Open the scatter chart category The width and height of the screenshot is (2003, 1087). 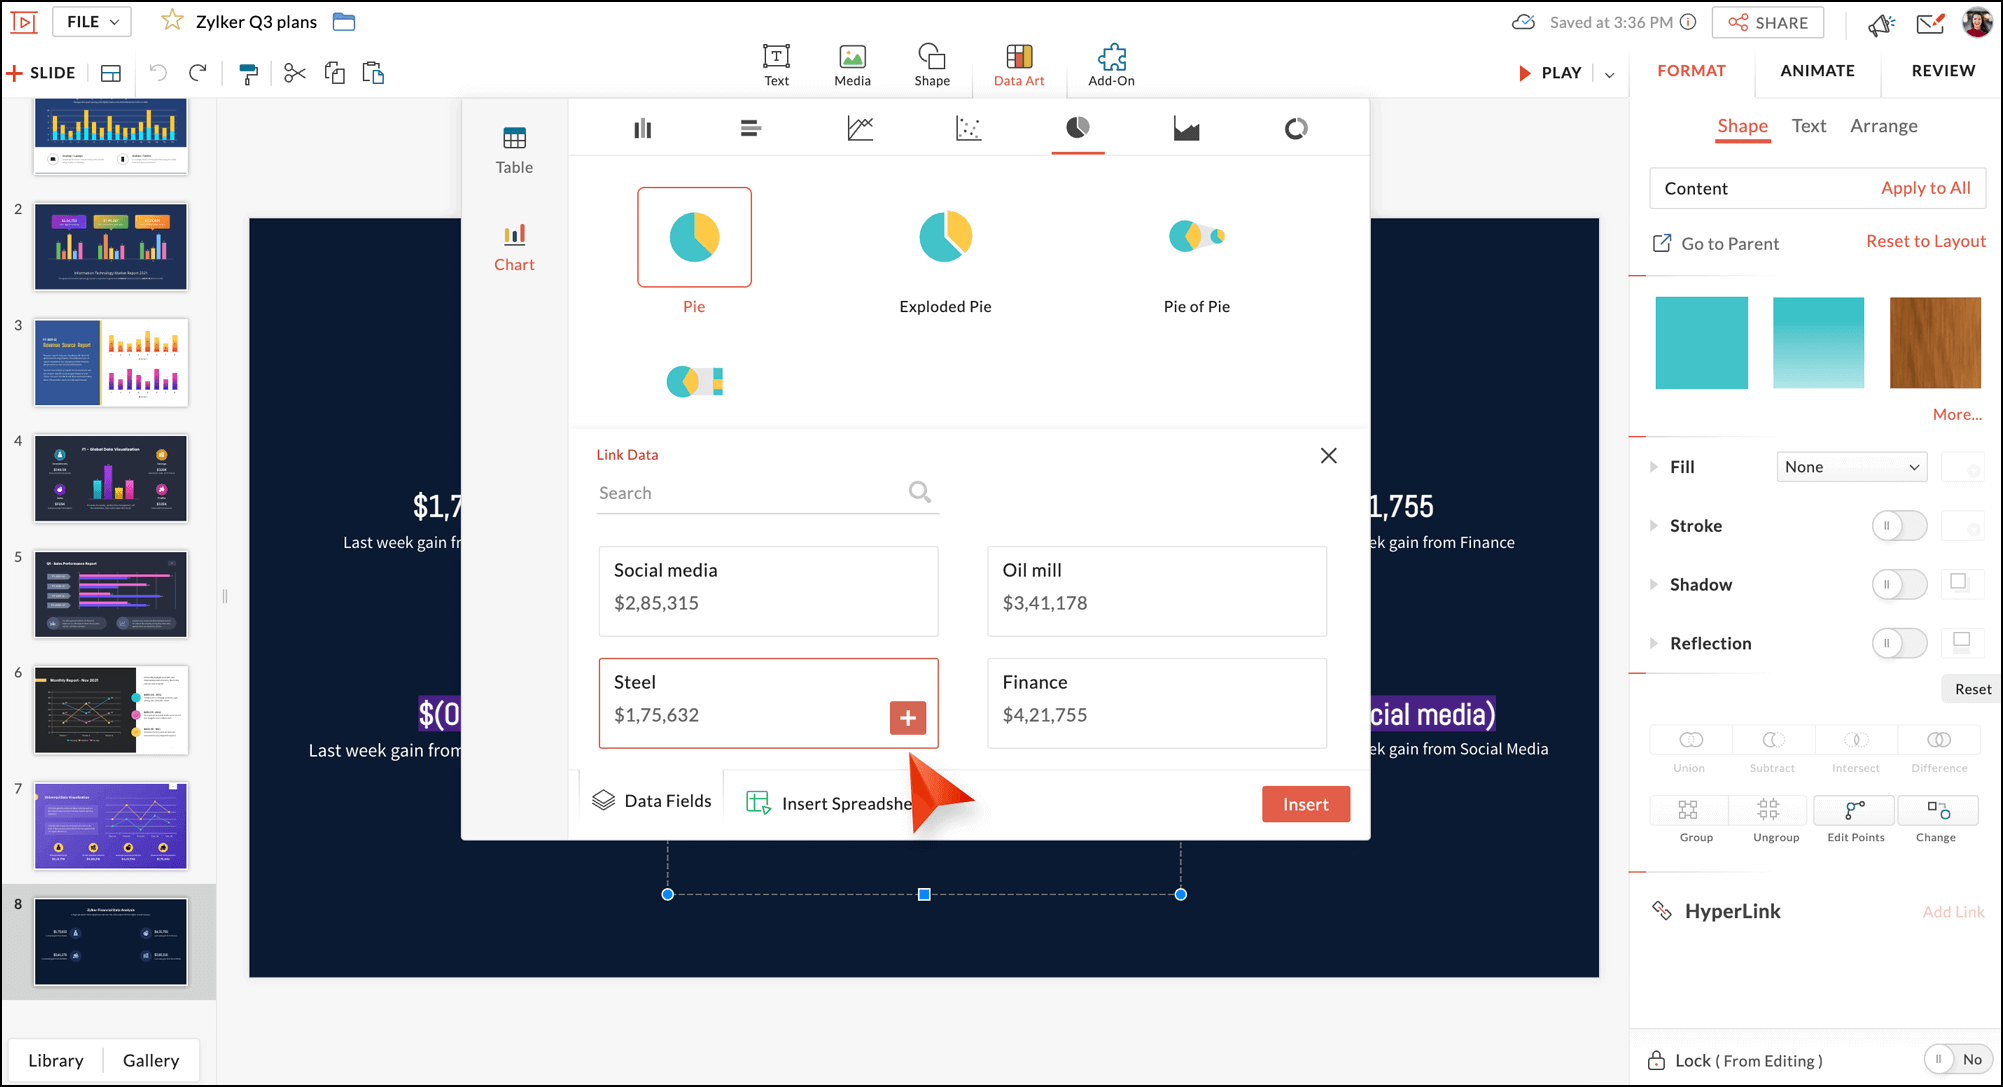[968, 128]
